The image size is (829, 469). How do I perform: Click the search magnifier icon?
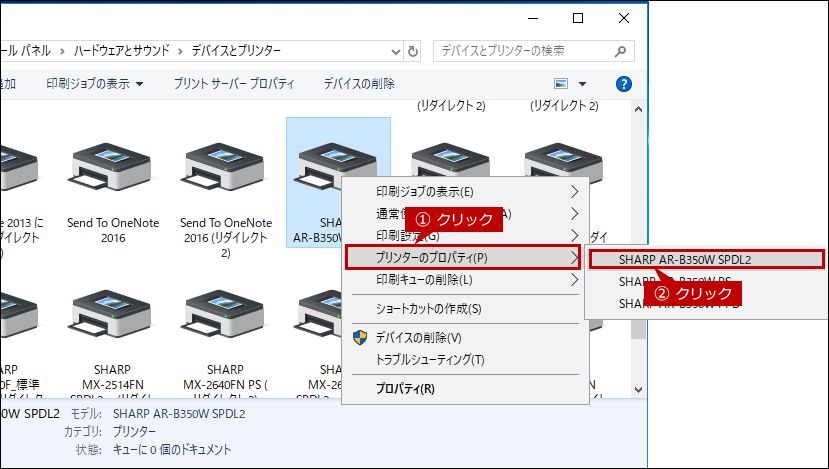click(620, 51)
